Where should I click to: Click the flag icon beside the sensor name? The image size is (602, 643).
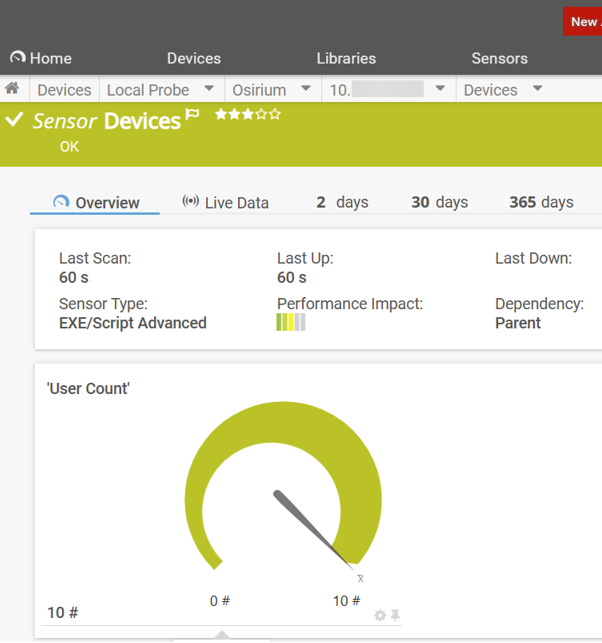(192, 116)
